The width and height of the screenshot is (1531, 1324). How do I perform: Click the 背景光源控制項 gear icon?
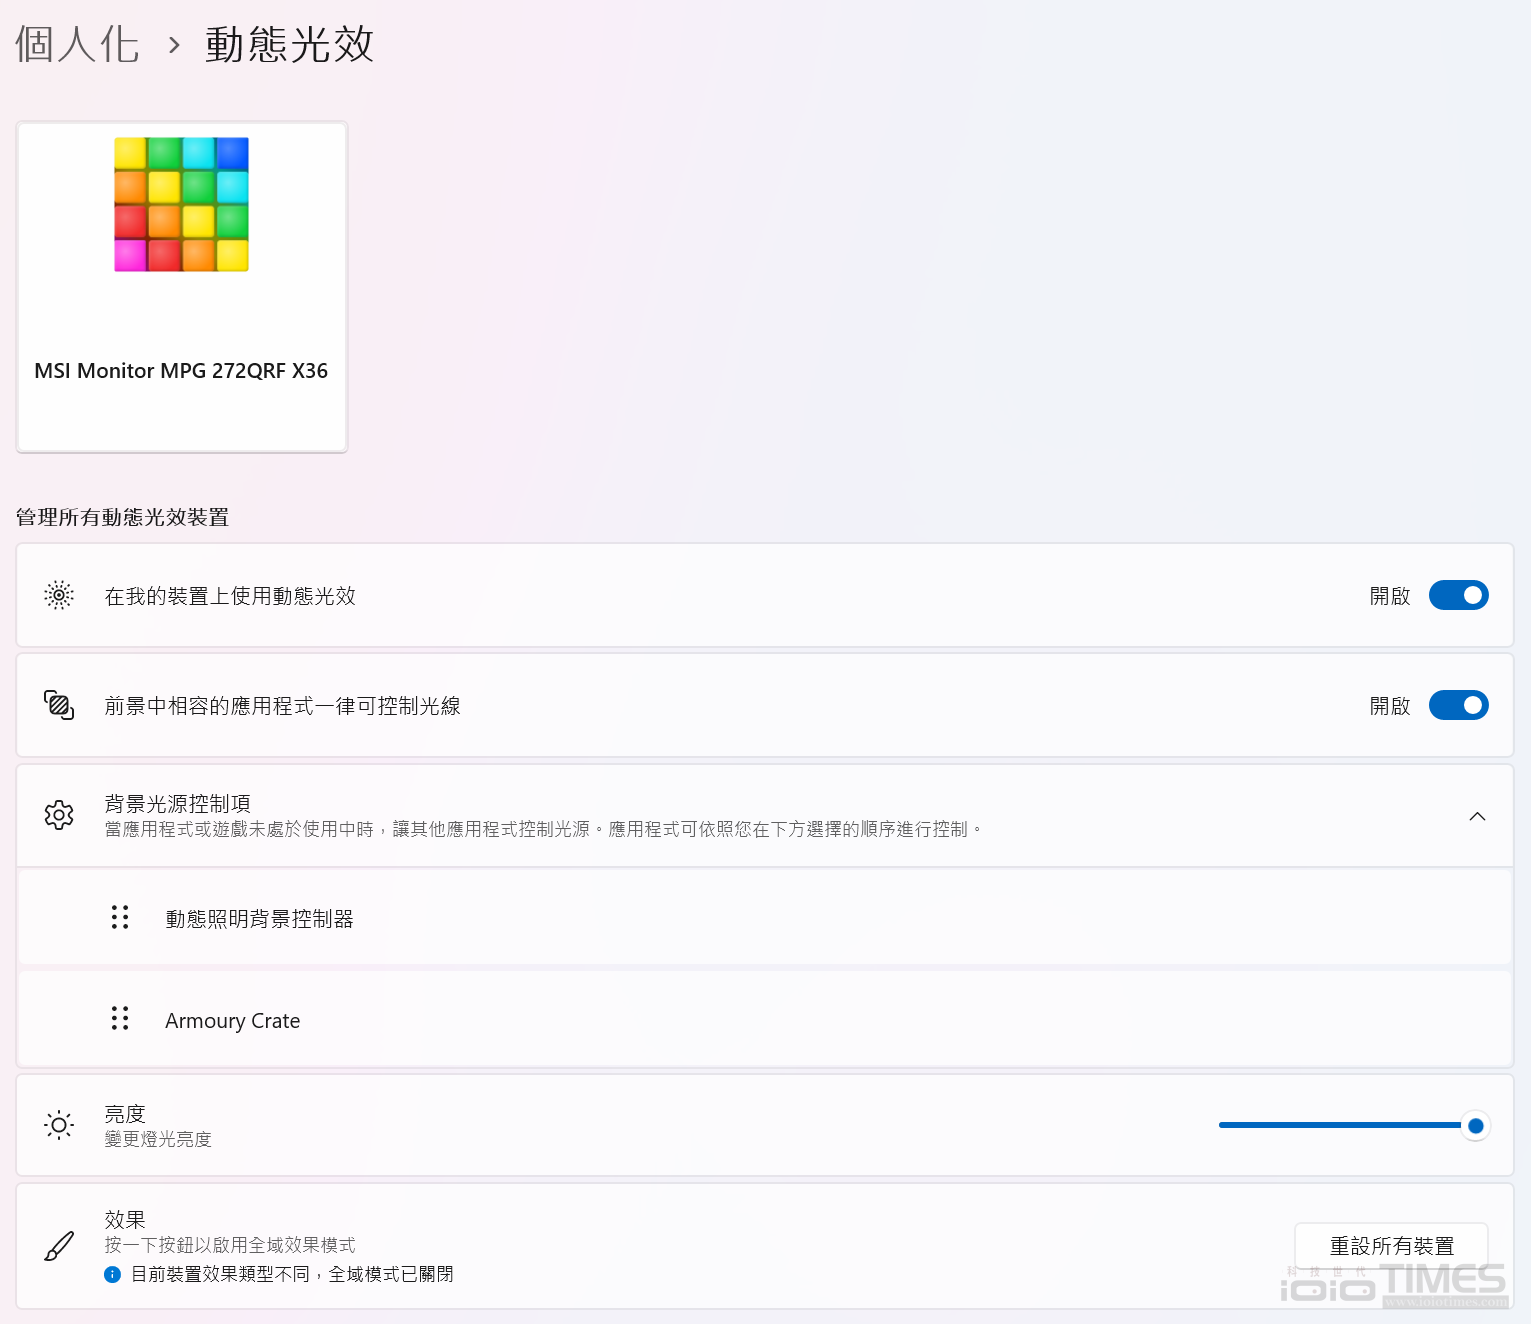pyautogui.click(x=58, y=815)
